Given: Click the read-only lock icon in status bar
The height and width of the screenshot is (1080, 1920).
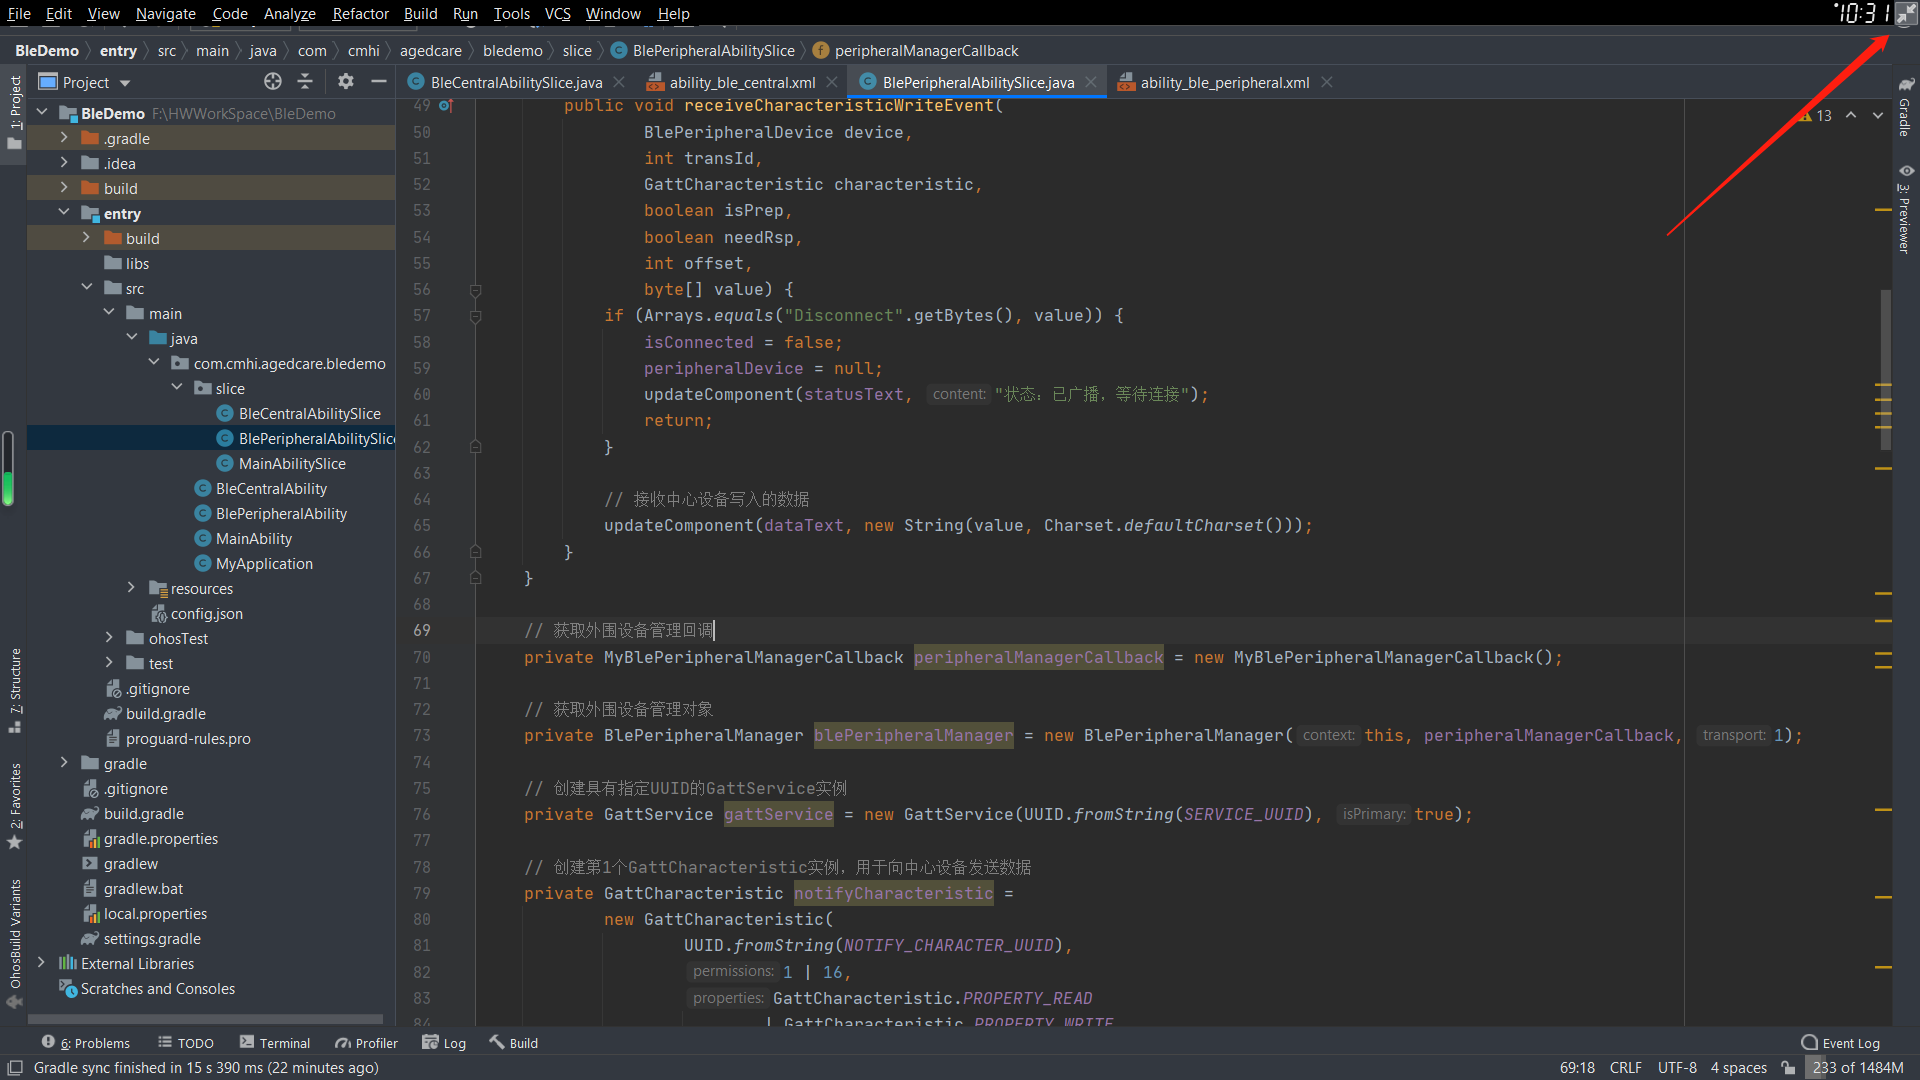Looking at the screenshot, I should tap(1788, 1068).
